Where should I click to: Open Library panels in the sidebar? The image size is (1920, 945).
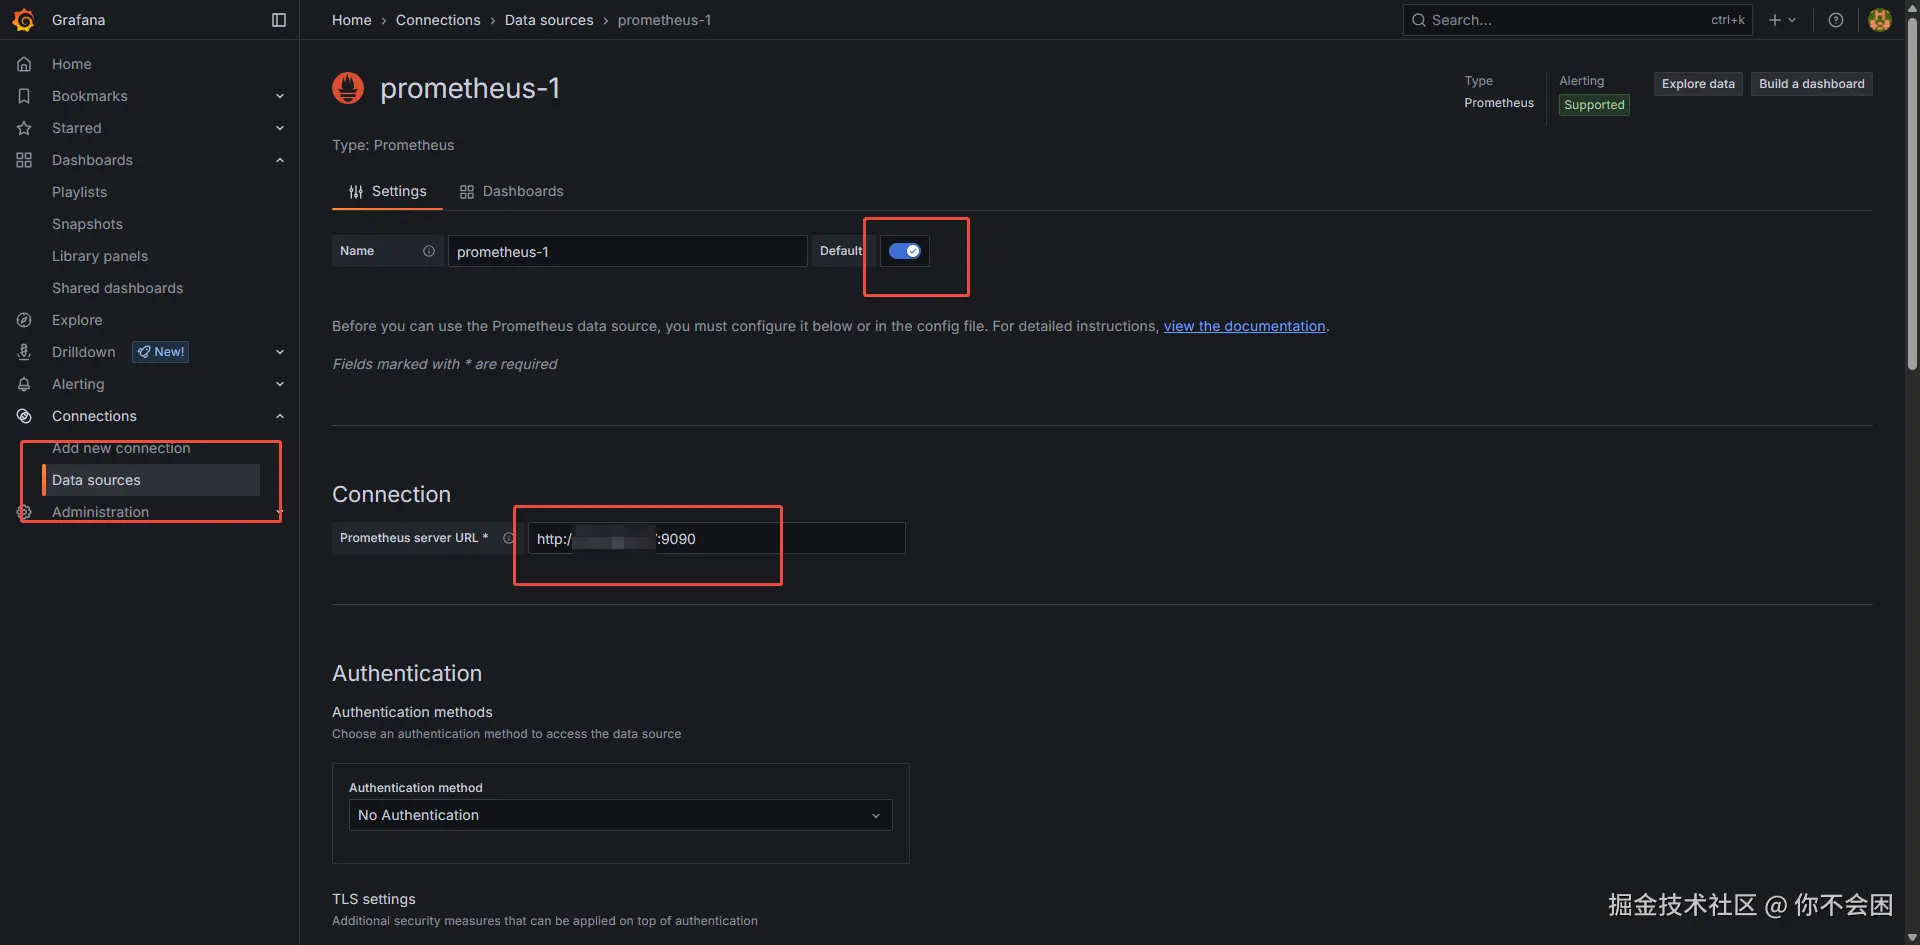(x=100, y=256)
